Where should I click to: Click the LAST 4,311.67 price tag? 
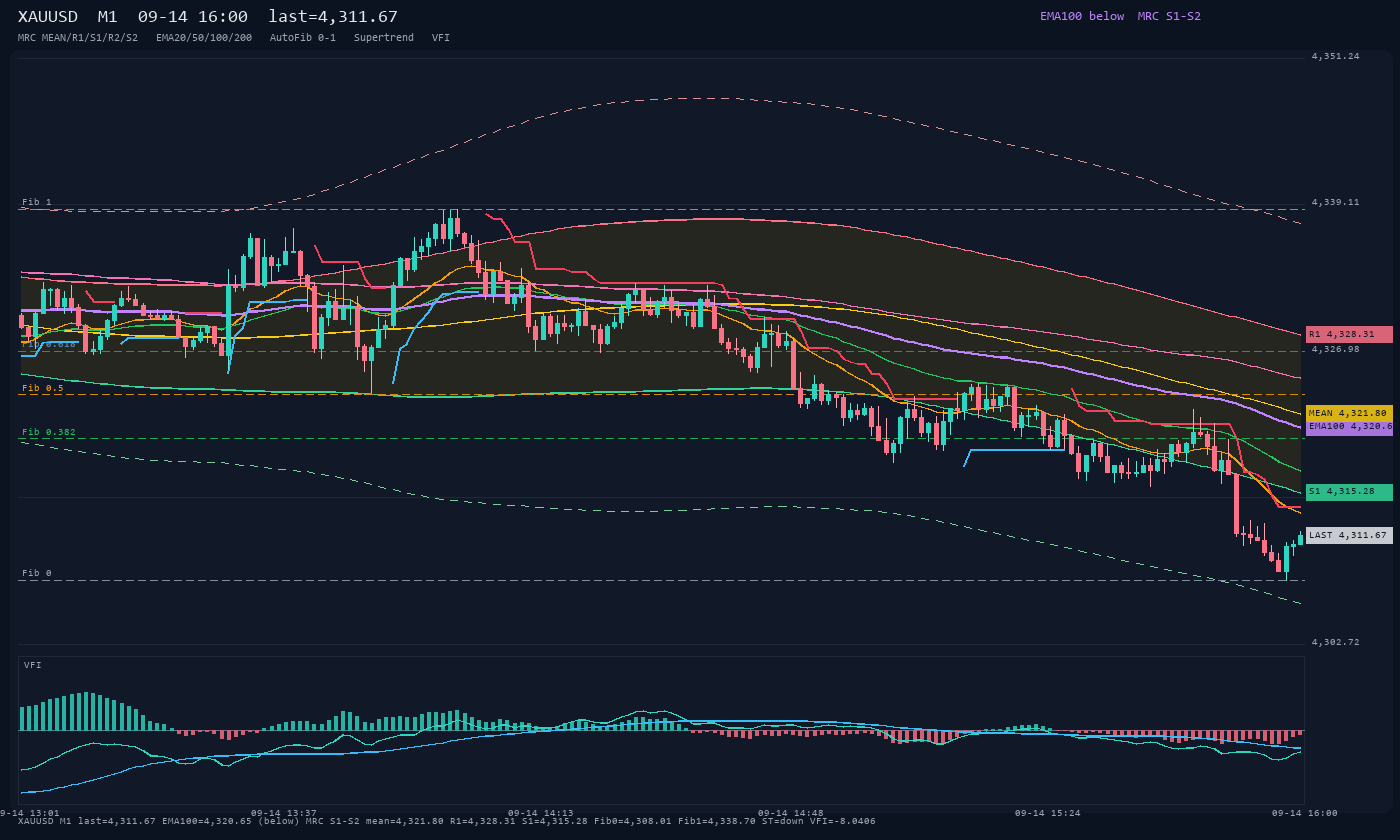tap(1349, 535)
